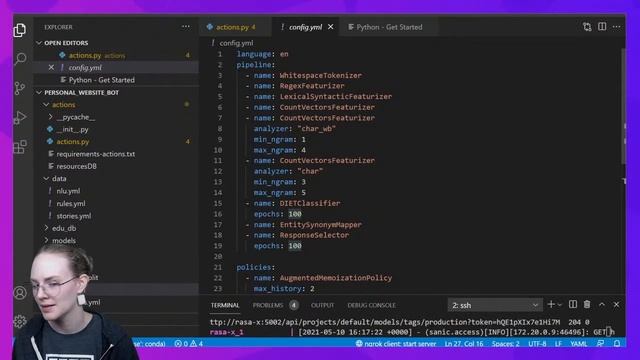
Task: Click DIETClassifier on line 15
Action: point(310,203)
